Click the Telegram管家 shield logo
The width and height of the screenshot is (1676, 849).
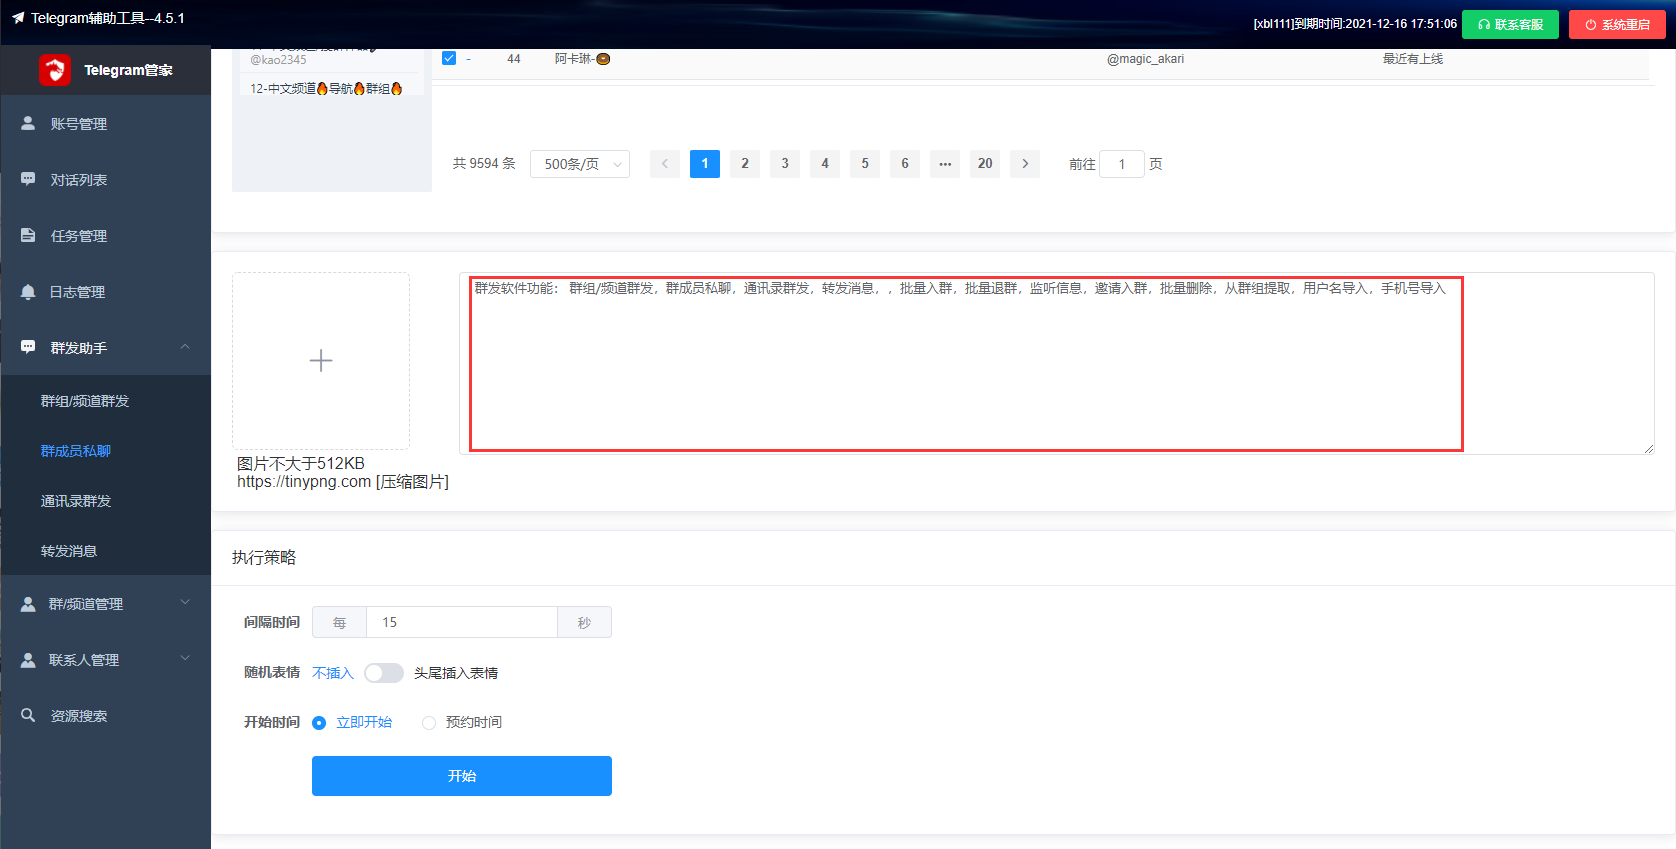[55, 70]
